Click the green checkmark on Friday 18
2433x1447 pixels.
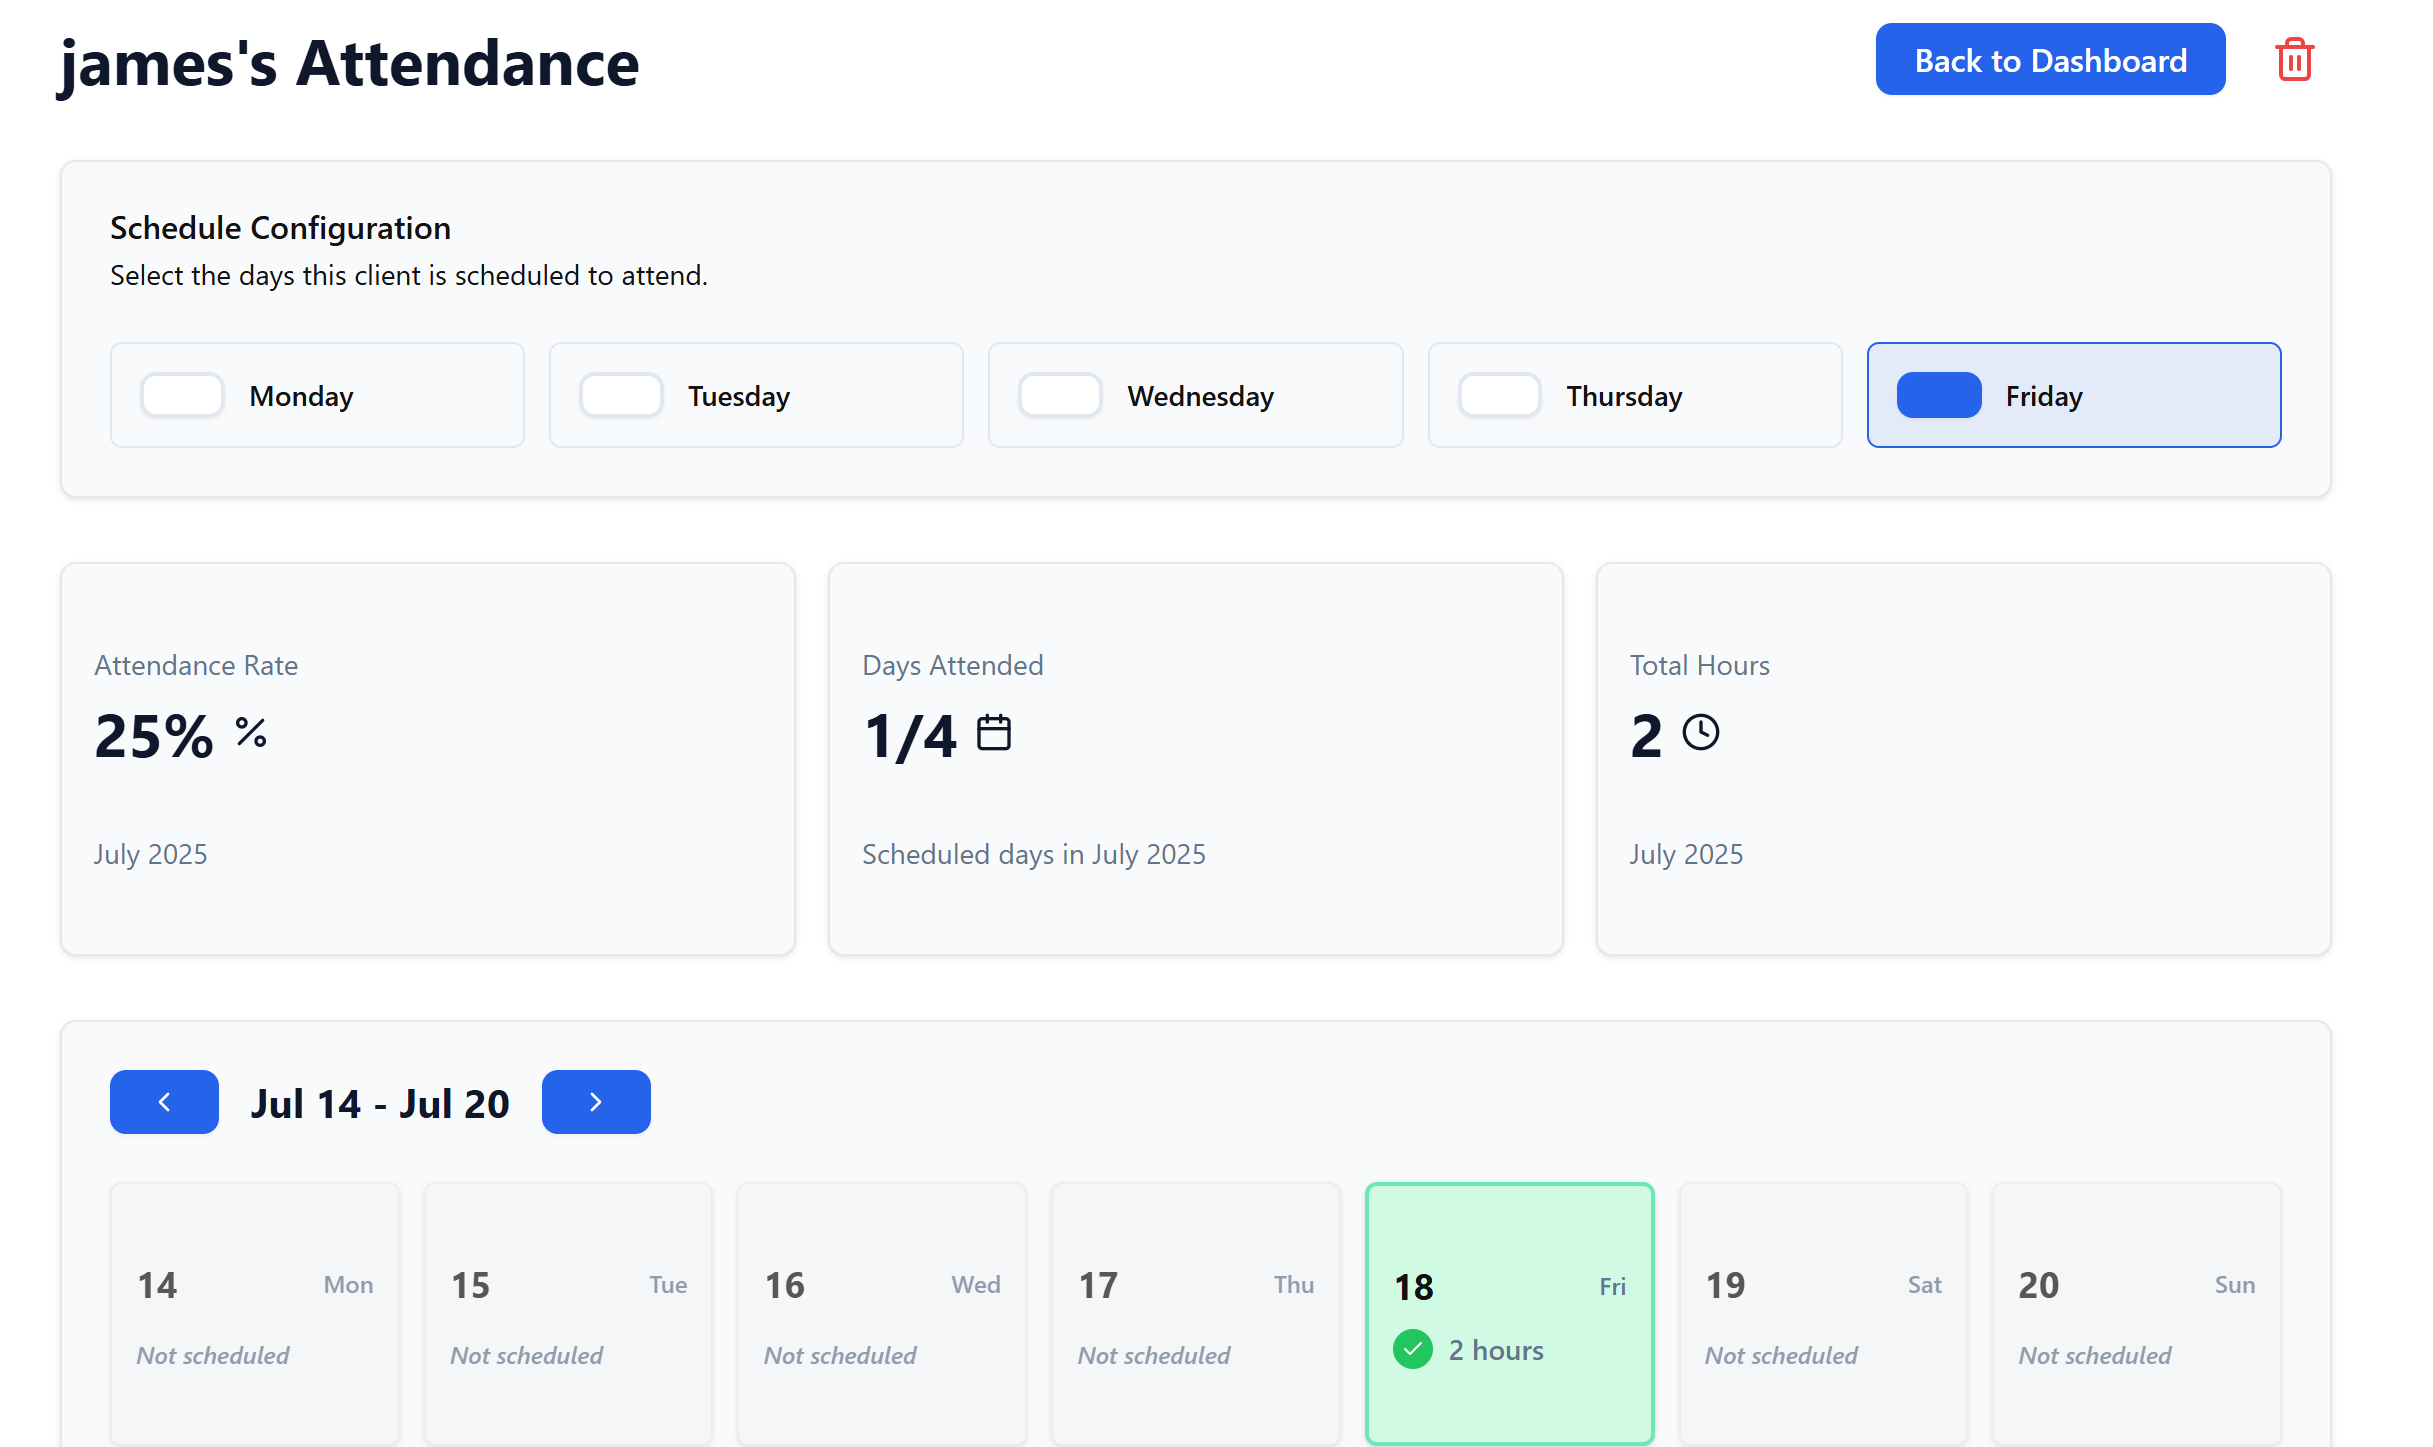[1412, 1350]
